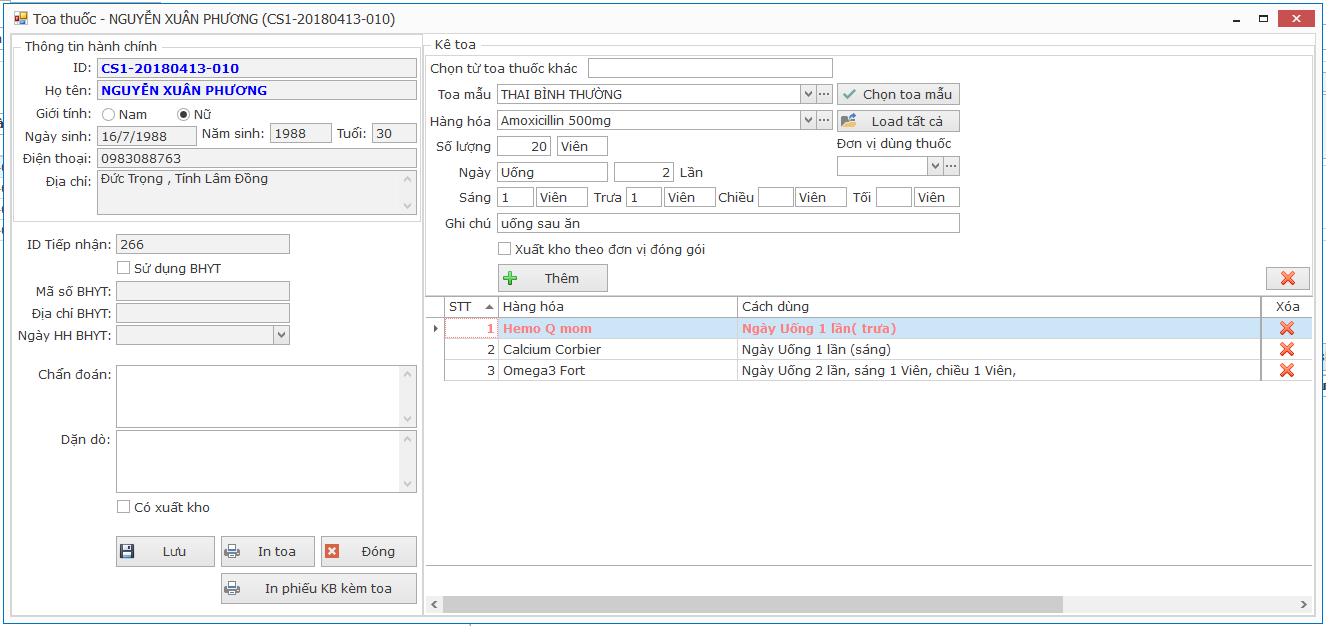Click the ID field CS1-20180413-010

click(257, 68)
